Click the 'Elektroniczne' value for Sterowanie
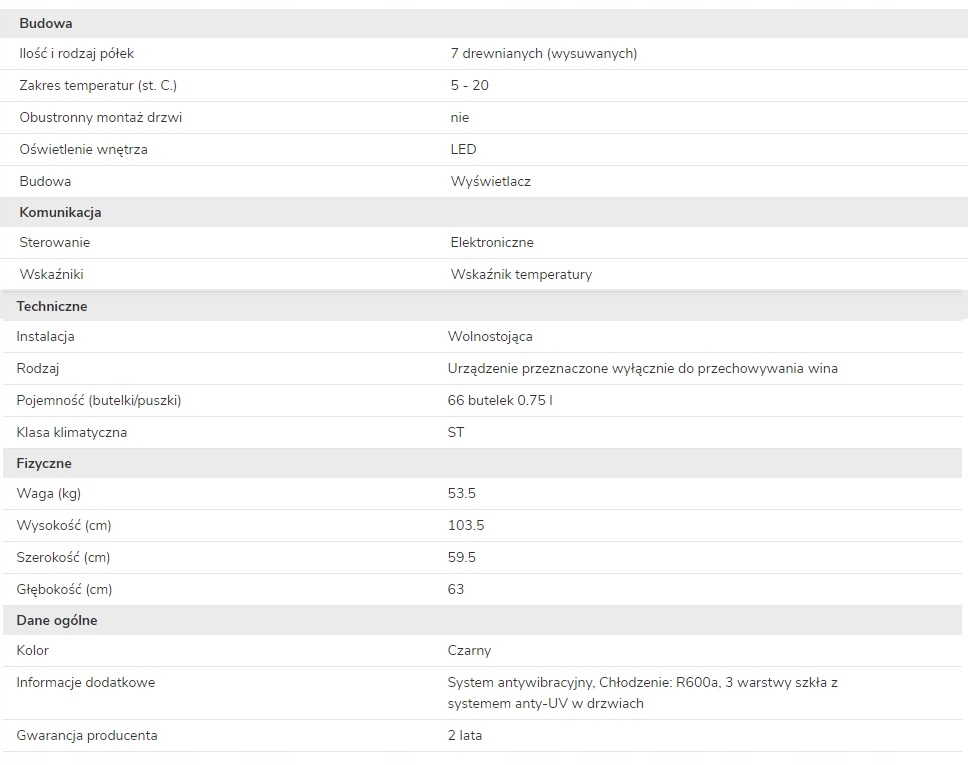The height and width of the screenshot is (765, 968). coord(492,242)
